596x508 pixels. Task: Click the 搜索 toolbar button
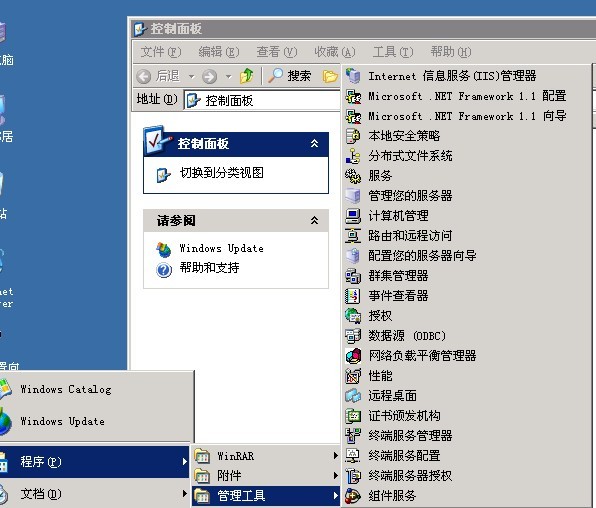click(290, 76)
